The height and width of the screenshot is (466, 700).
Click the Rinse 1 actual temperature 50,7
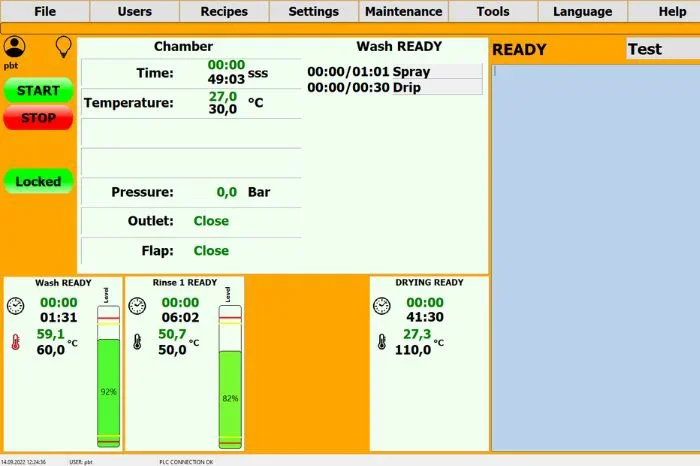tap(172, 334)
